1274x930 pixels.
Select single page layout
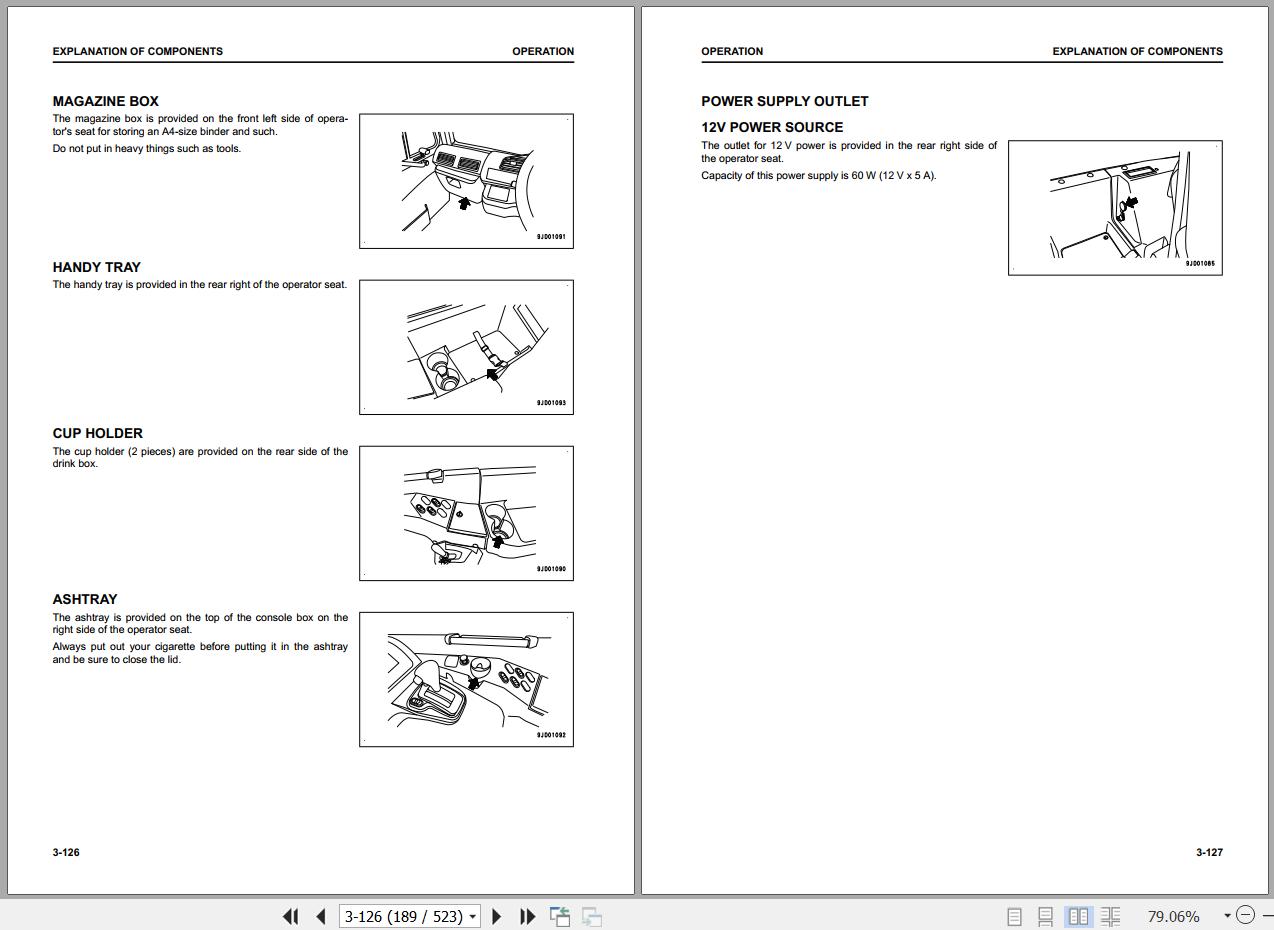[1014, 916]
